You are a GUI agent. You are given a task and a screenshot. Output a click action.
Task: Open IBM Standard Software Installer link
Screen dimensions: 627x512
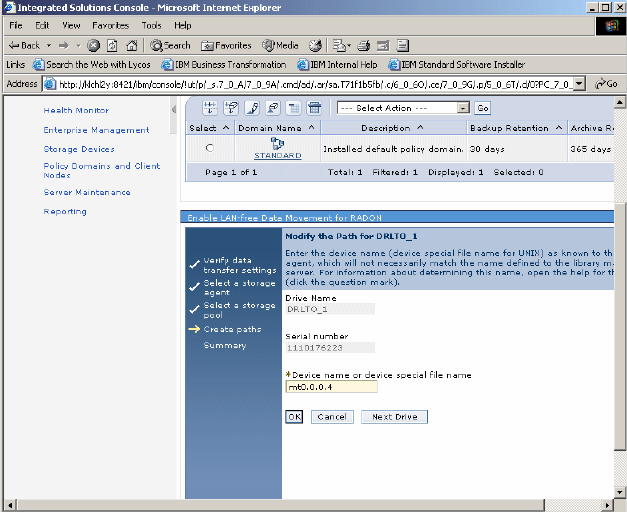457,65
